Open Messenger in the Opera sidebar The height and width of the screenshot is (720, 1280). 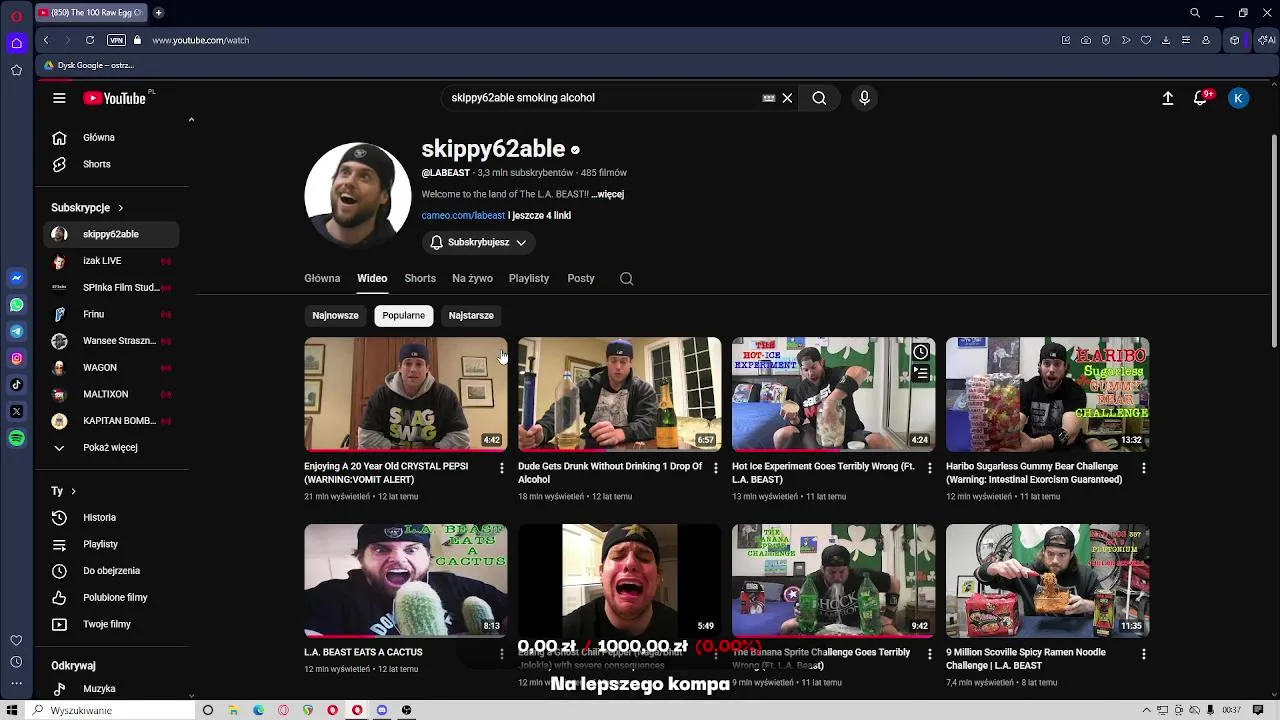[16, 278]
